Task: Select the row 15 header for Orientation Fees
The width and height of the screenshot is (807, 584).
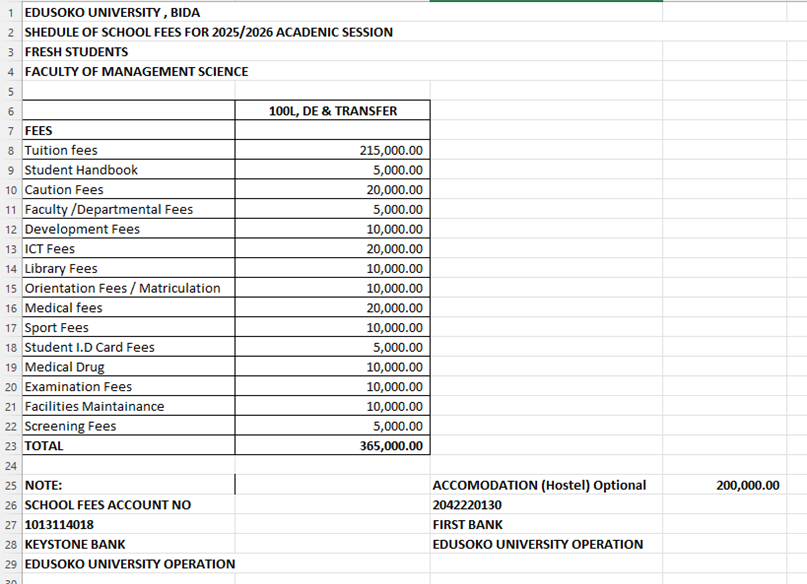Action: click(10, 288)
